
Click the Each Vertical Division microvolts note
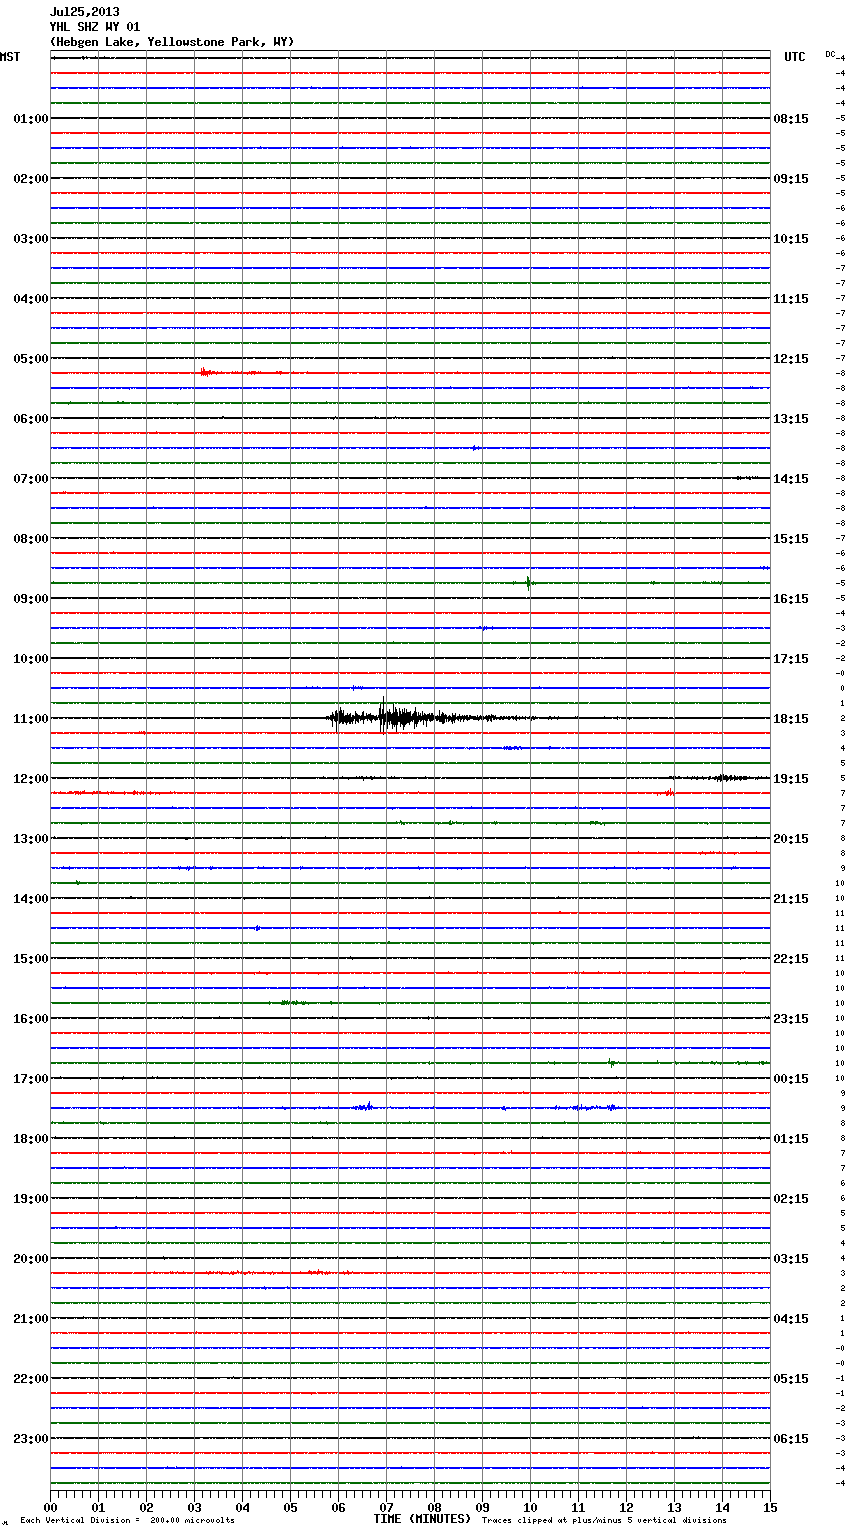click(x=127, y=1521)
